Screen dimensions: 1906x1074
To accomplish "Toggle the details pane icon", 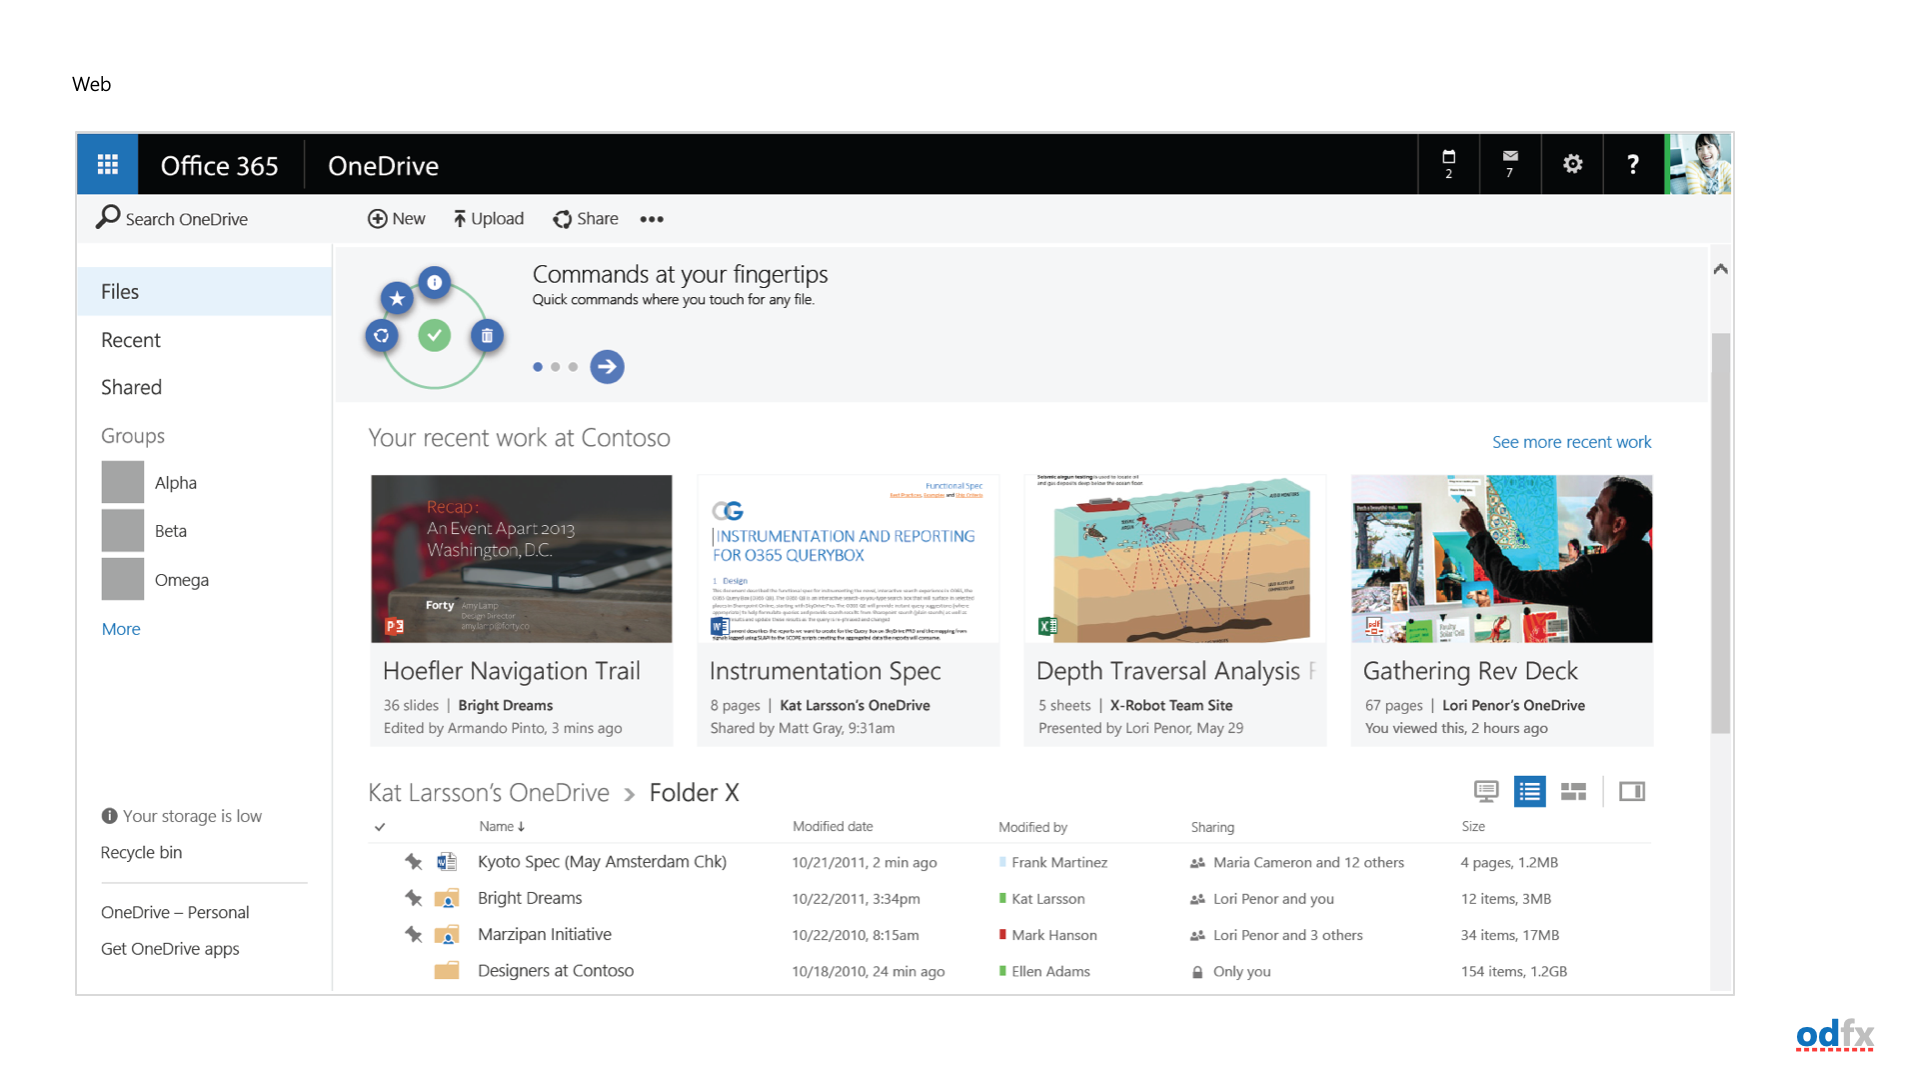I will click(1632, 792).
